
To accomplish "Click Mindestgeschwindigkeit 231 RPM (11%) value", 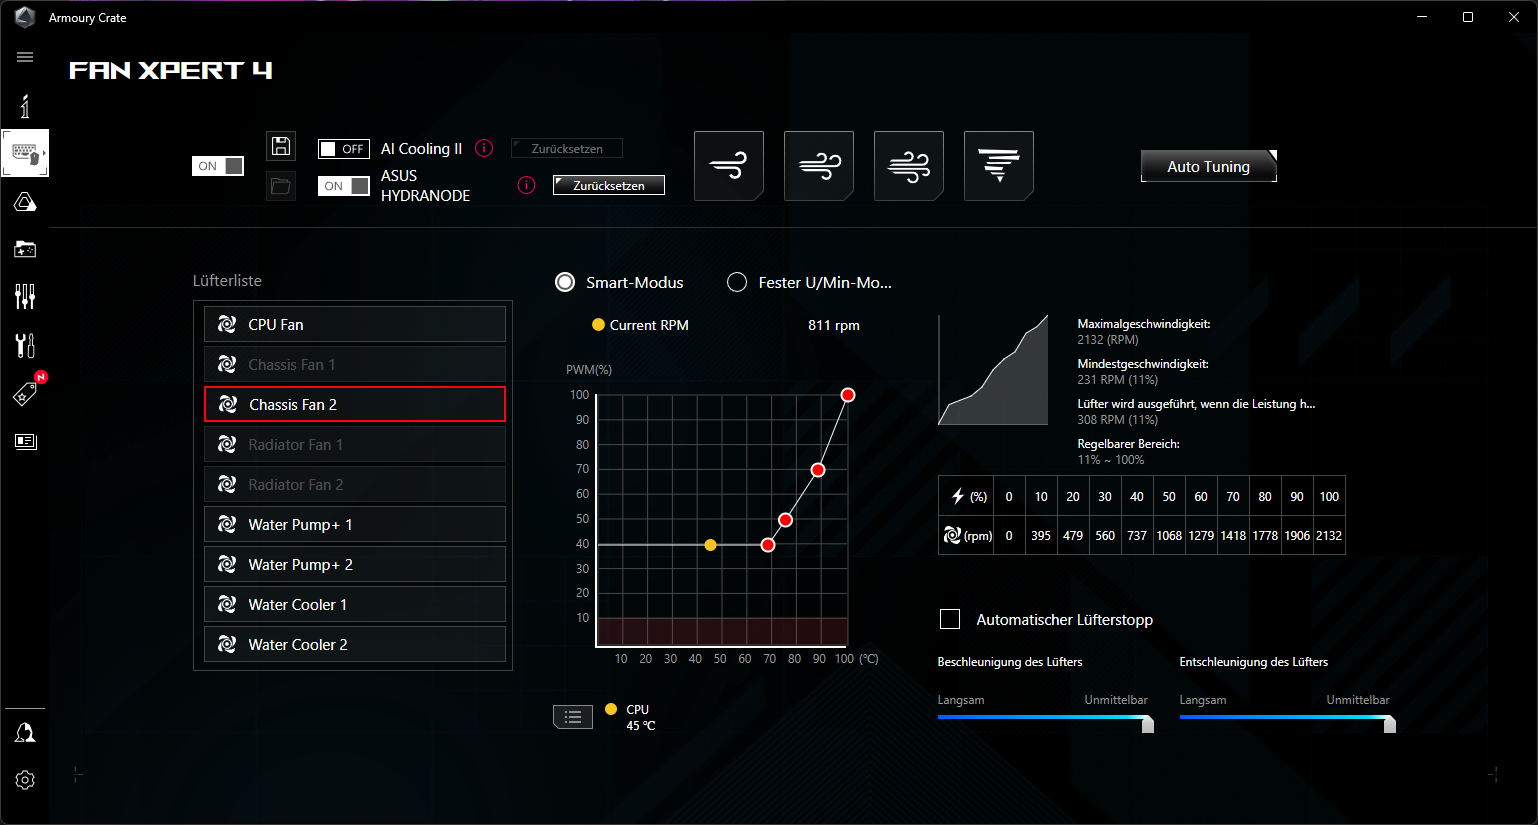I will coord(1118,380).
